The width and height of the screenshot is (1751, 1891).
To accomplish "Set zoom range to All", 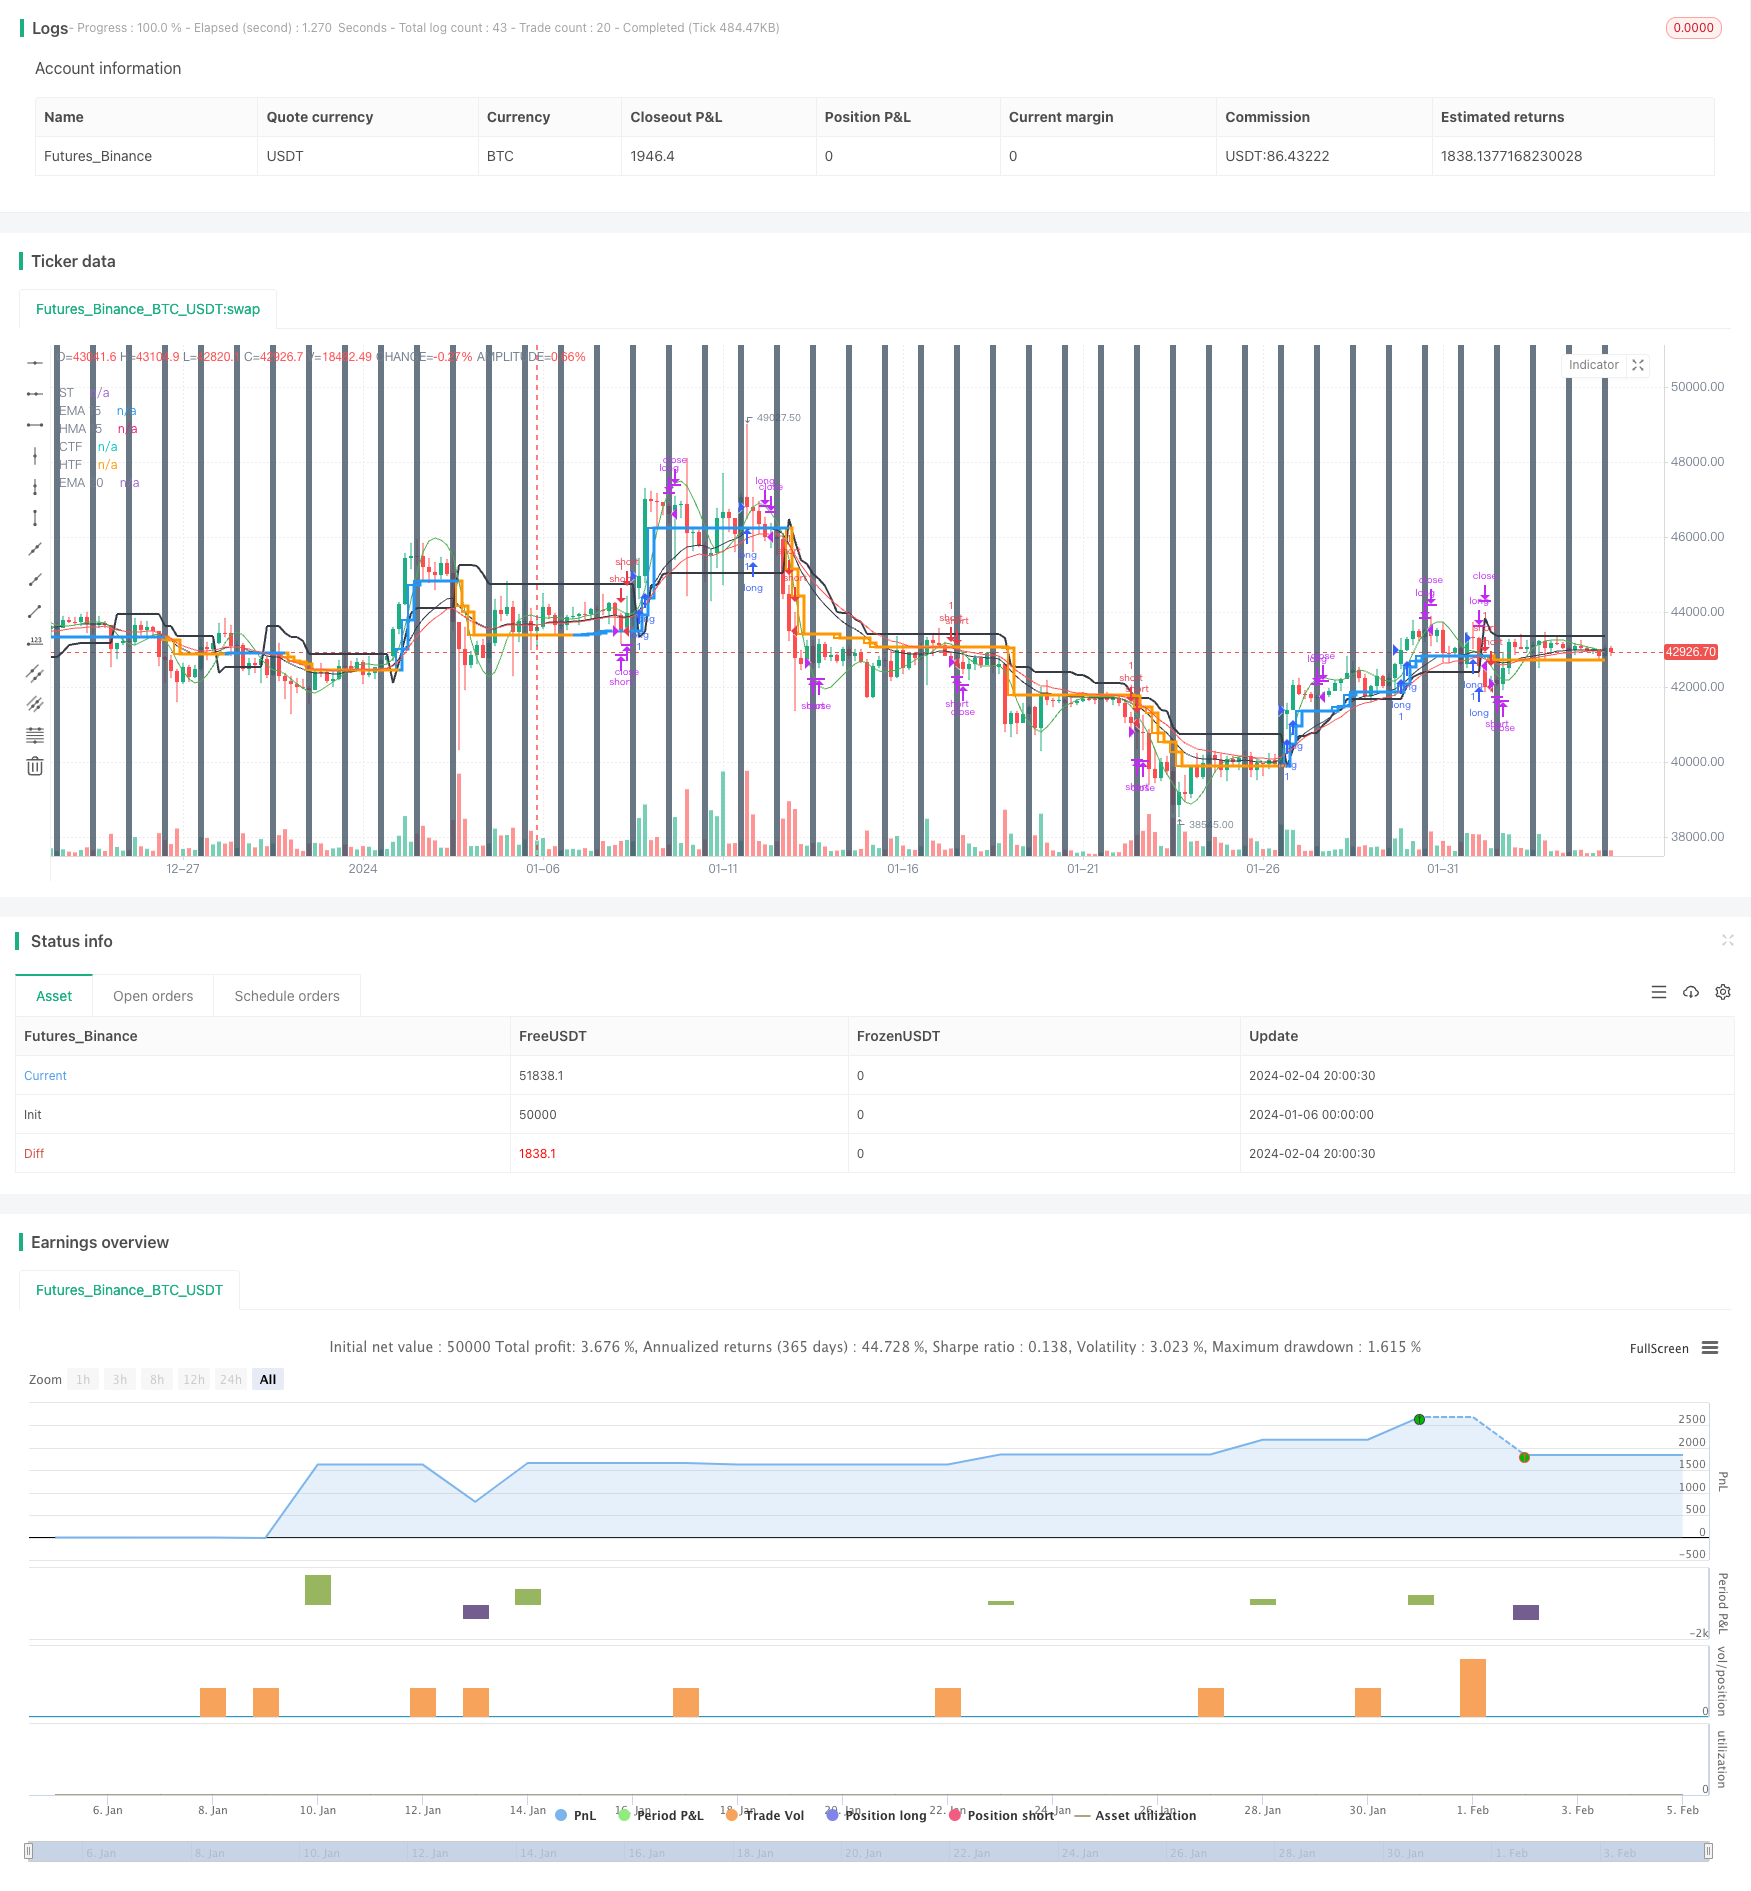I will click(x=268, y=1379).
